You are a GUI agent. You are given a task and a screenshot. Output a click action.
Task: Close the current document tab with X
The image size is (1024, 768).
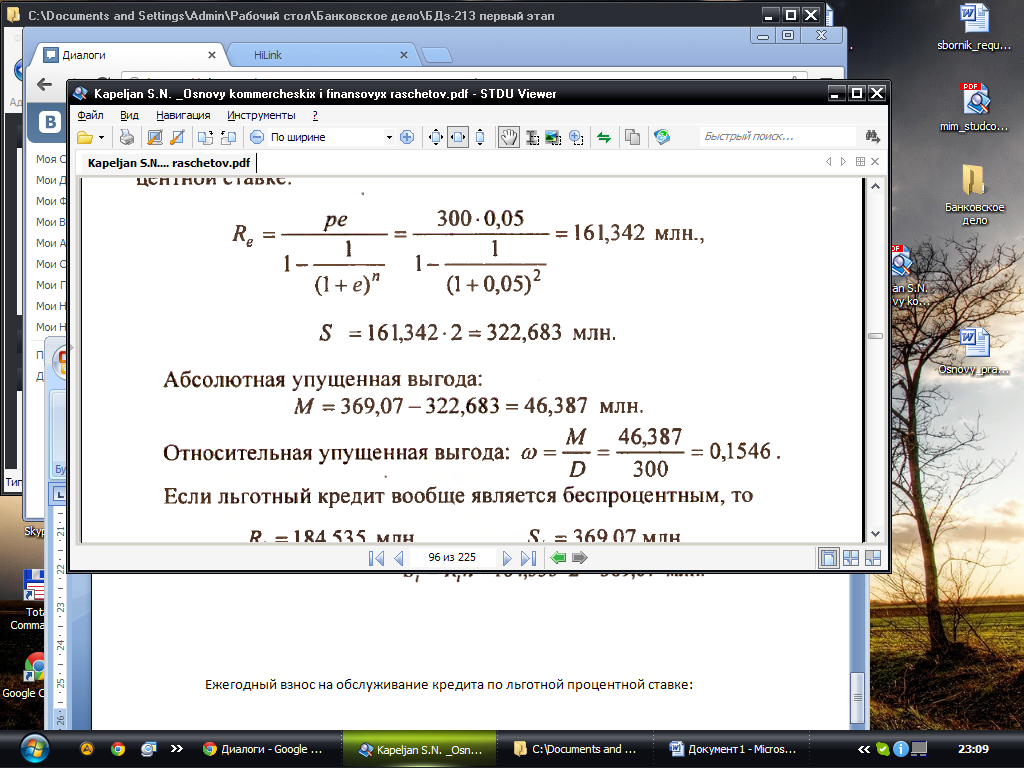click(875, 161)
